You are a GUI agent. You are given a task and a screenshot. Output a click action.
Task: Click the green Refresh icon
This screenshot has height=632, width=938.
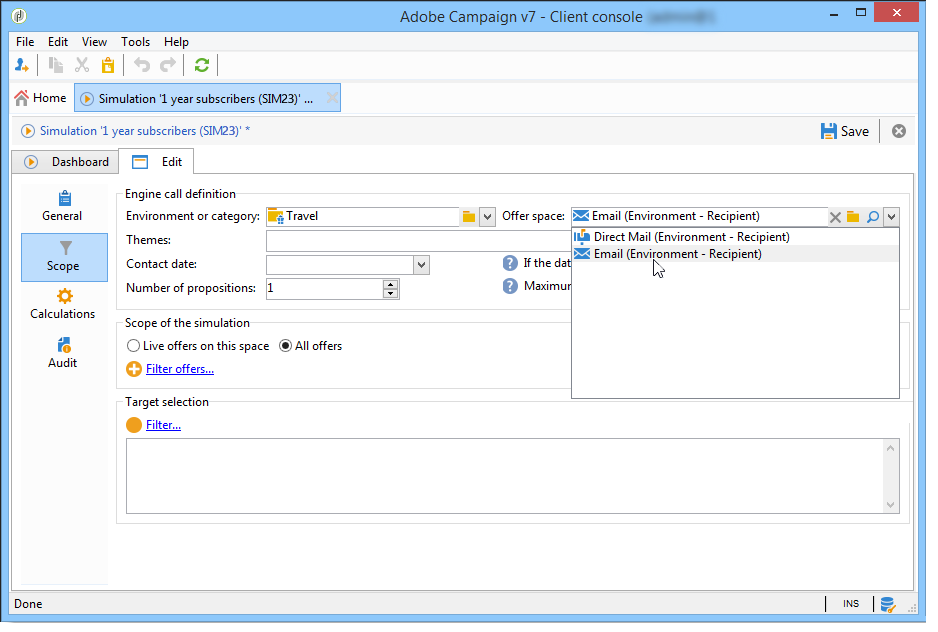(202, 65)
